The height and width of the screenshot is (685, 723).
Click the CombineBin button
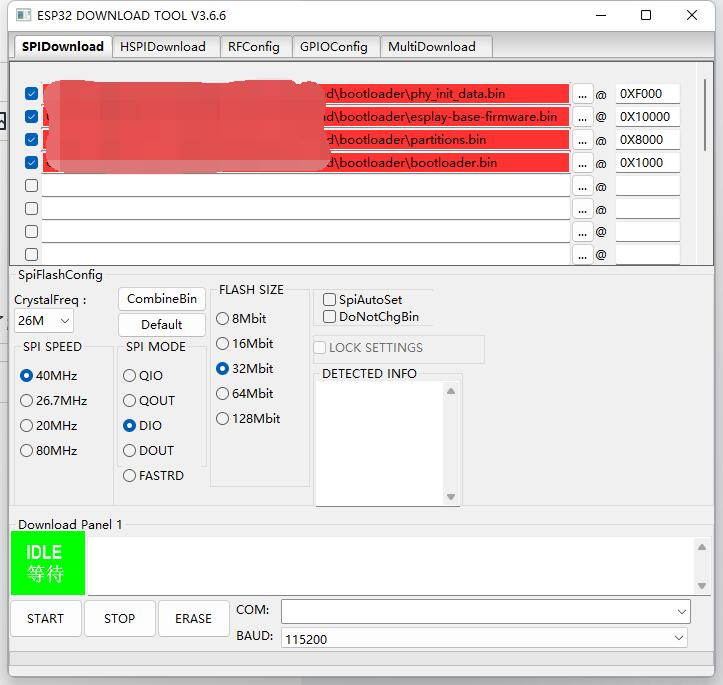(162, 299)
